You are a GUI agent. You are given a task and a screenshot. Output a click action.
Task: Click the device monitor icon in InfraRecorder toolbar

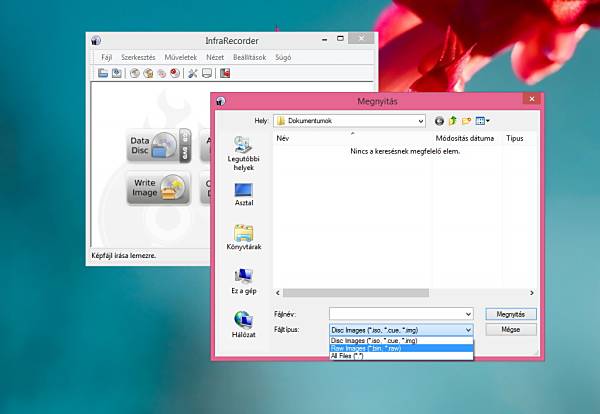coord(207,73)
